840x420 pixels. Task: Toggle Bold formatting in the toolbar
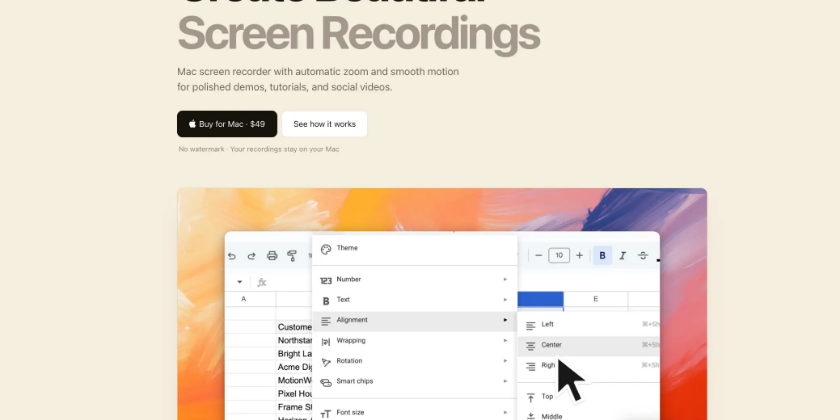pos(602,256)
